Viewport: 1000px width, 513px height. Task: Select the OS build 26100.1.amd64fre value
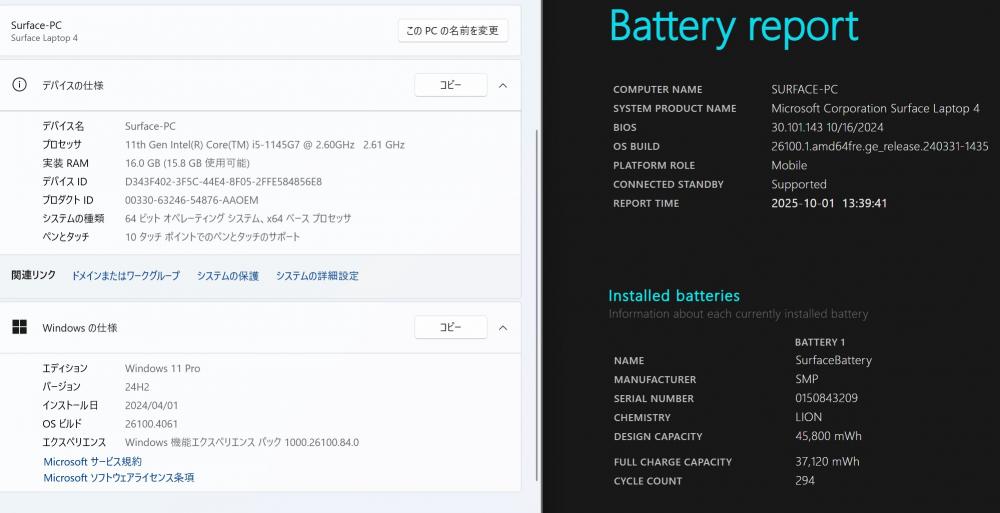(879, 146)
